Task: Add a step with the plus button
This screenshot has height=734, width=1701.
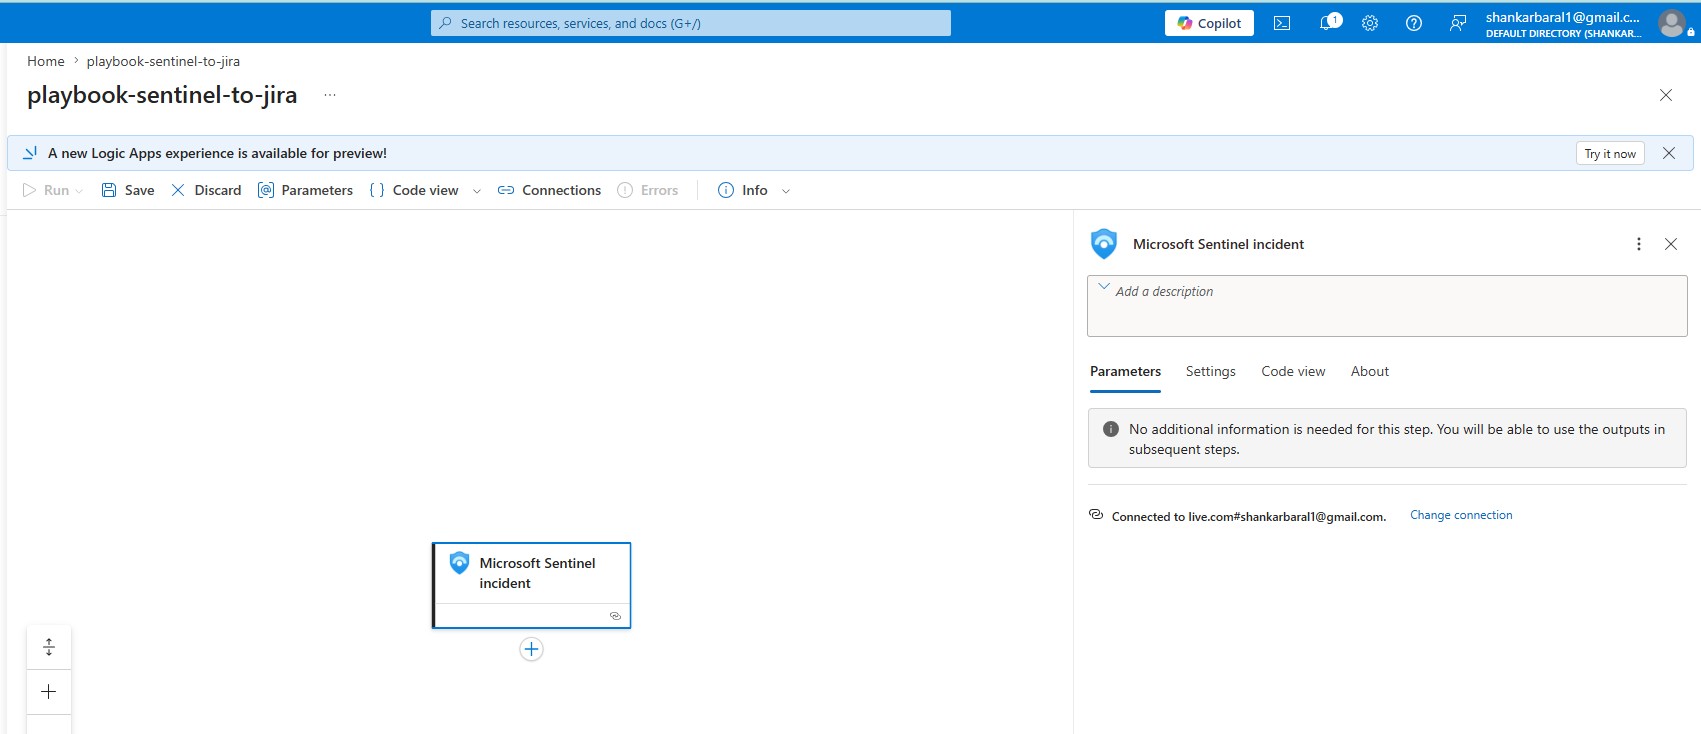Action: point(531,649)
